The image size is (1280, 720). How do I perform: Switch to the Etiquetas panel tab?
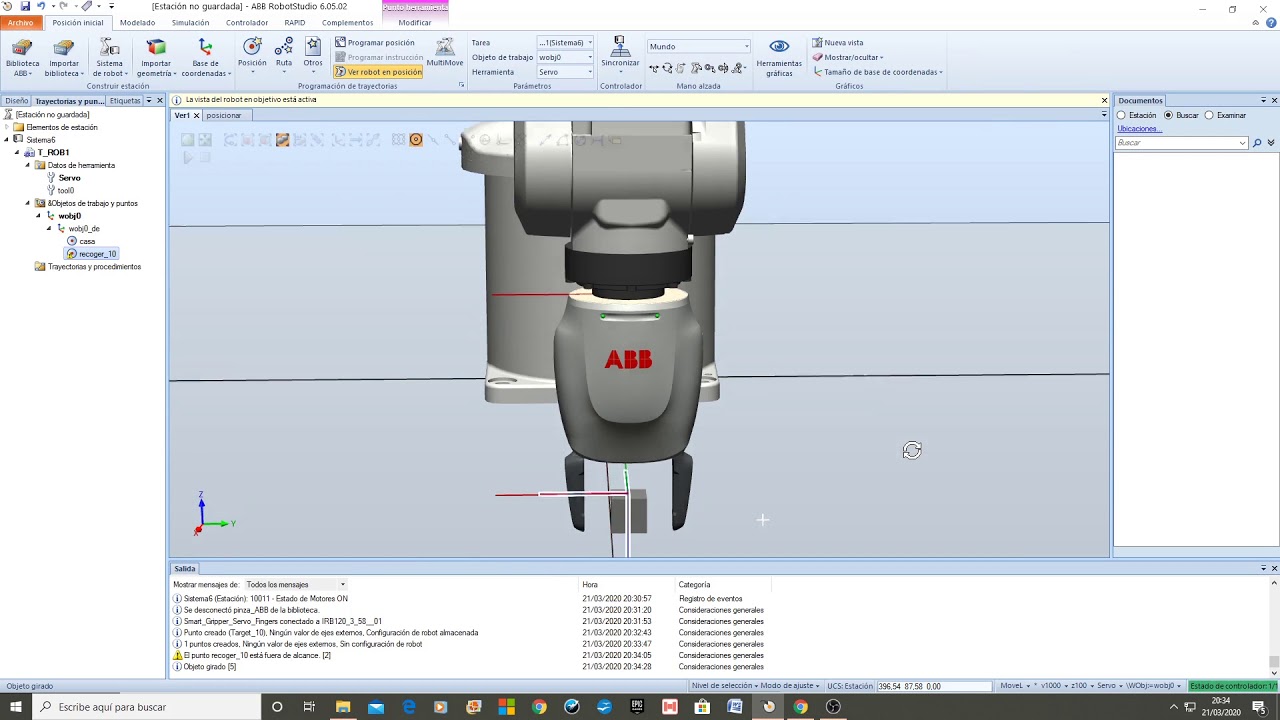pos(125,101)
